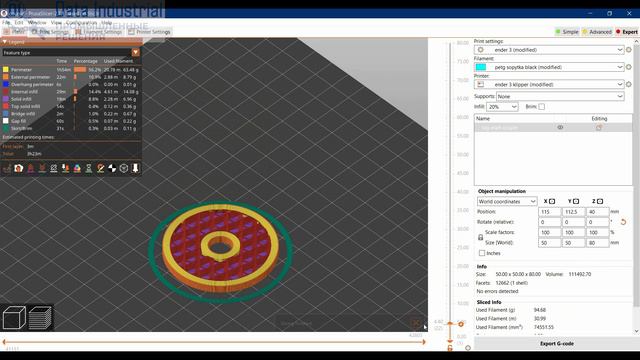The height and width of the screenshot is (360, 640).
Task: Click 'No errors detected' text
Action: coord(497,291)
